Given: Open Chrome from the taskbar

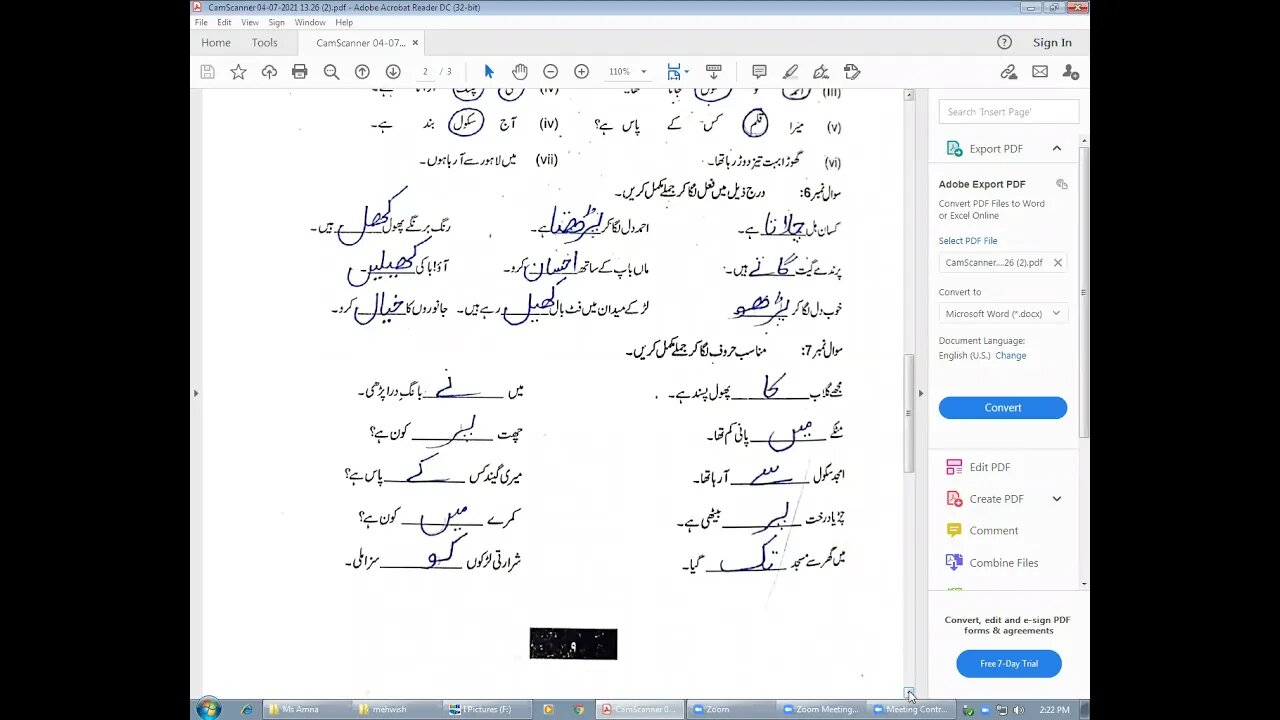Looking at the screenshot, I should (x=578, y=710).
